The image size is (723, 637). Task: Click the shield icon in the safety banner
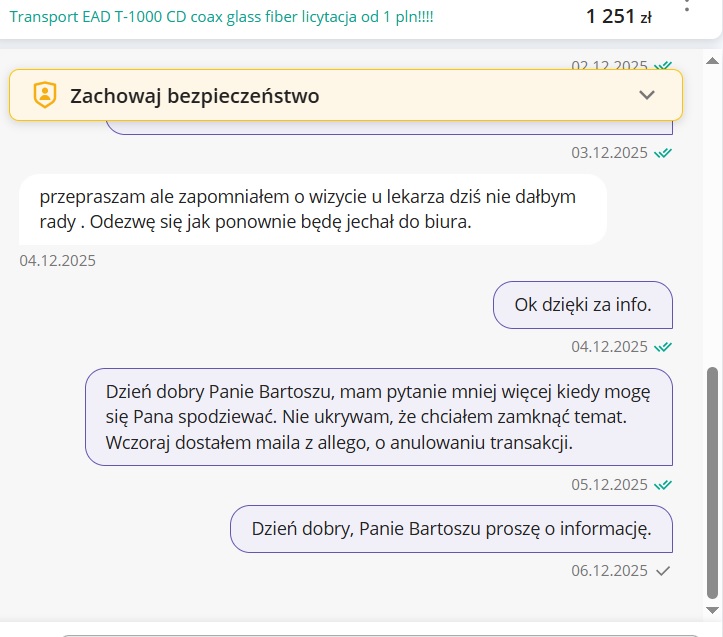click(45, 95)
